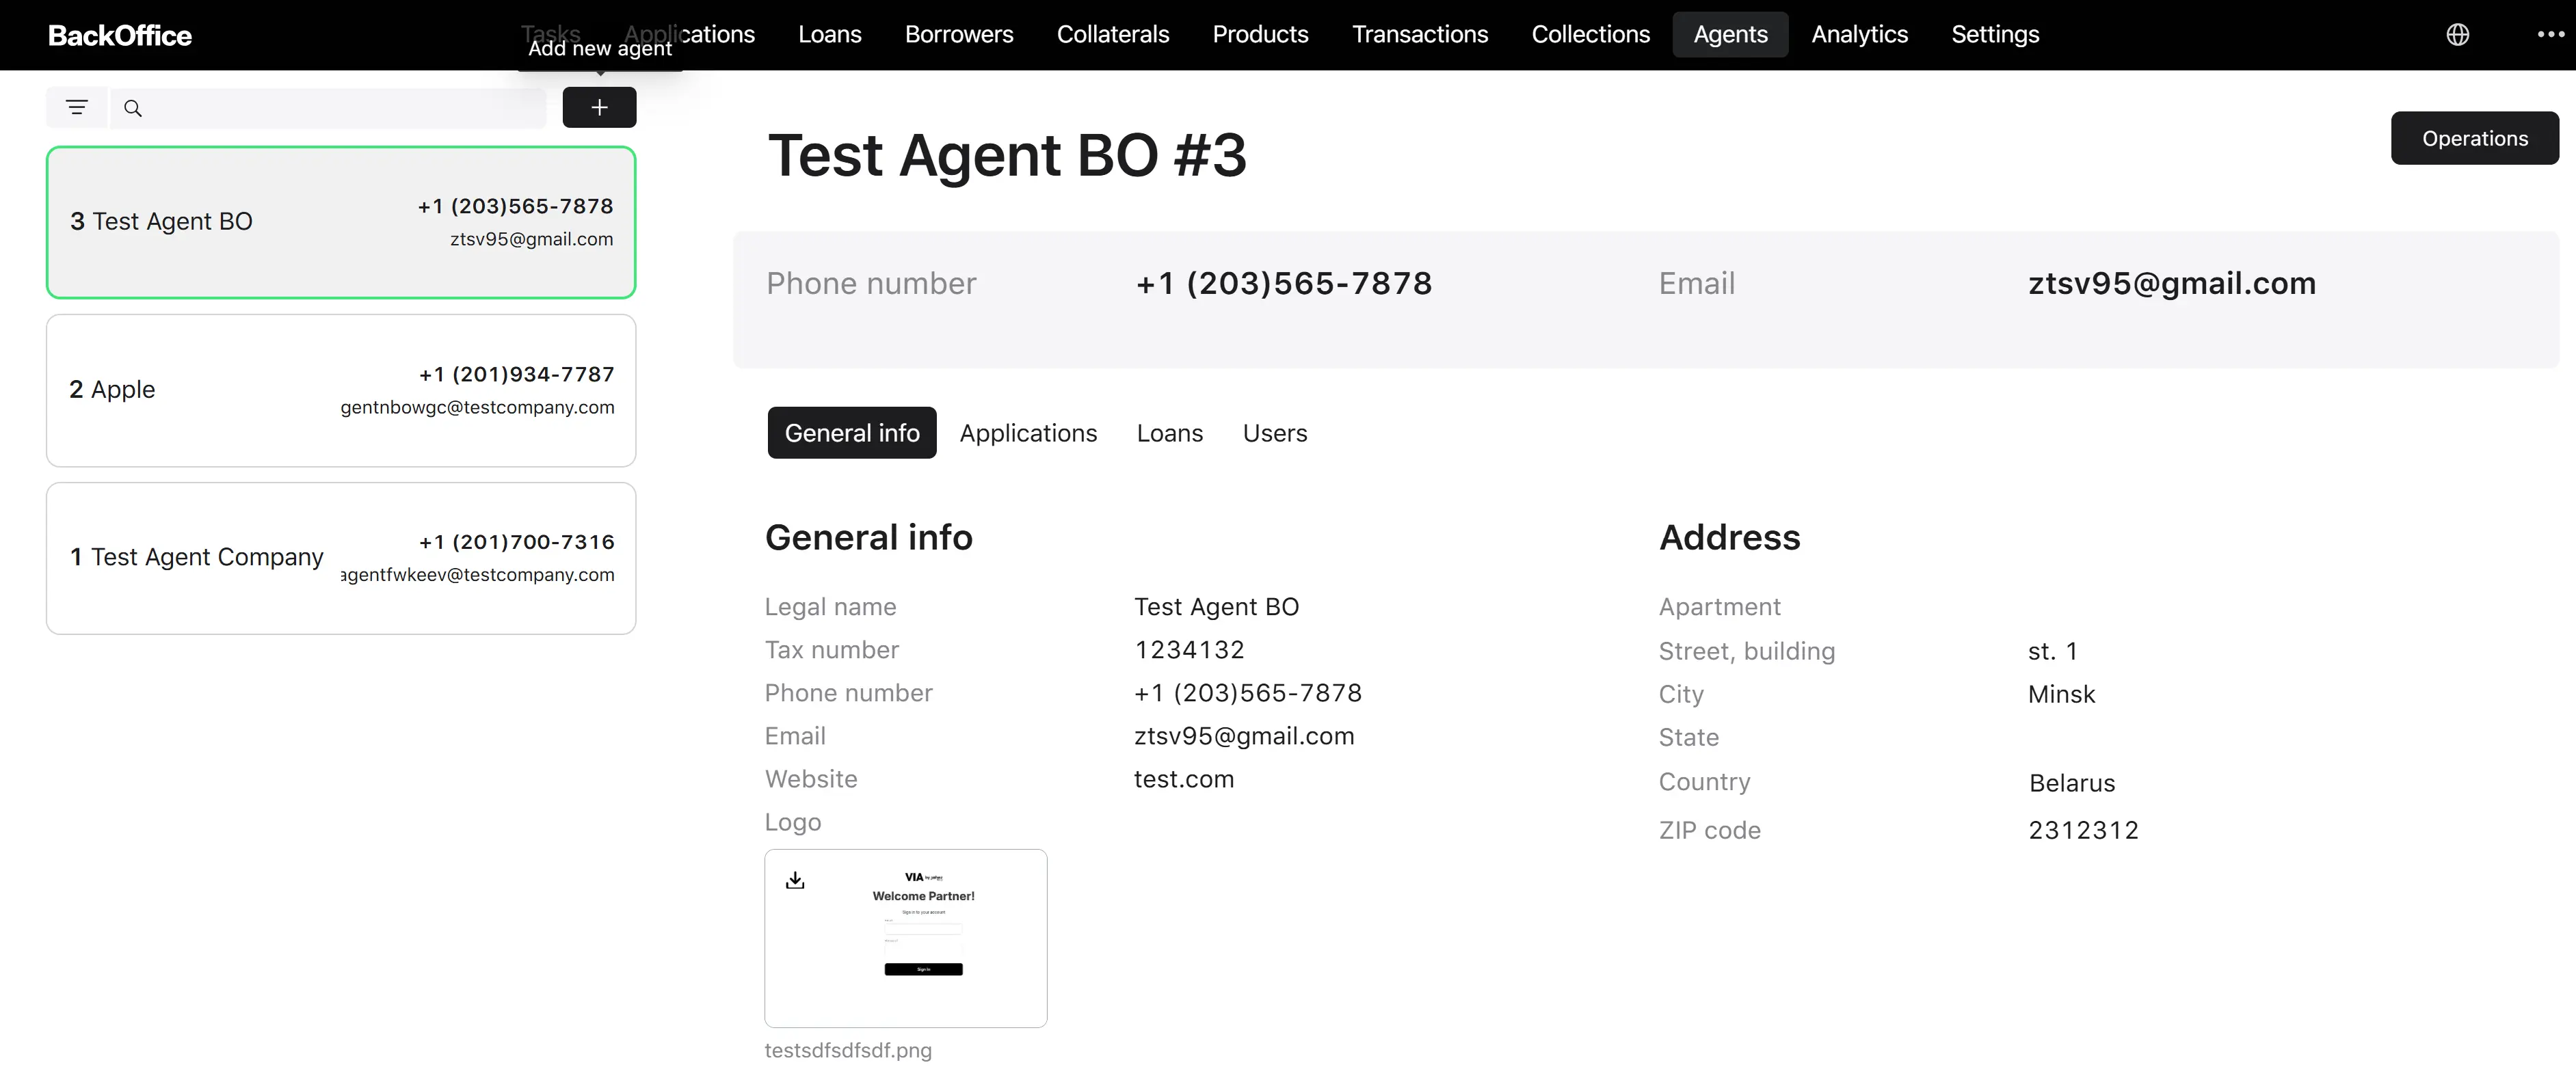This screenshot has height=1080, width=2576.
Task: Click the filter icon beside search
Action: tap(77, 107)
